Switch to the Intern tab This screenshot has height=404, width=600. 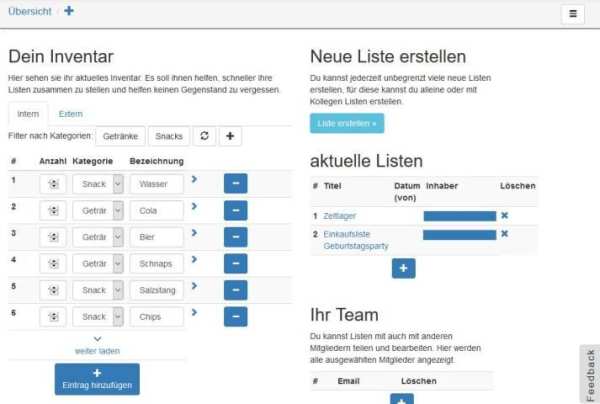(28, 114)
